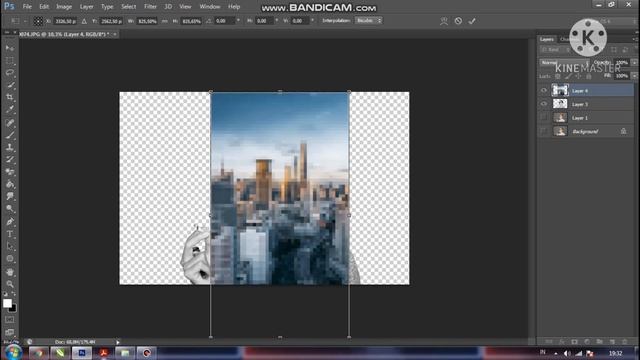Click the rotation angle field

click(224, 21)
